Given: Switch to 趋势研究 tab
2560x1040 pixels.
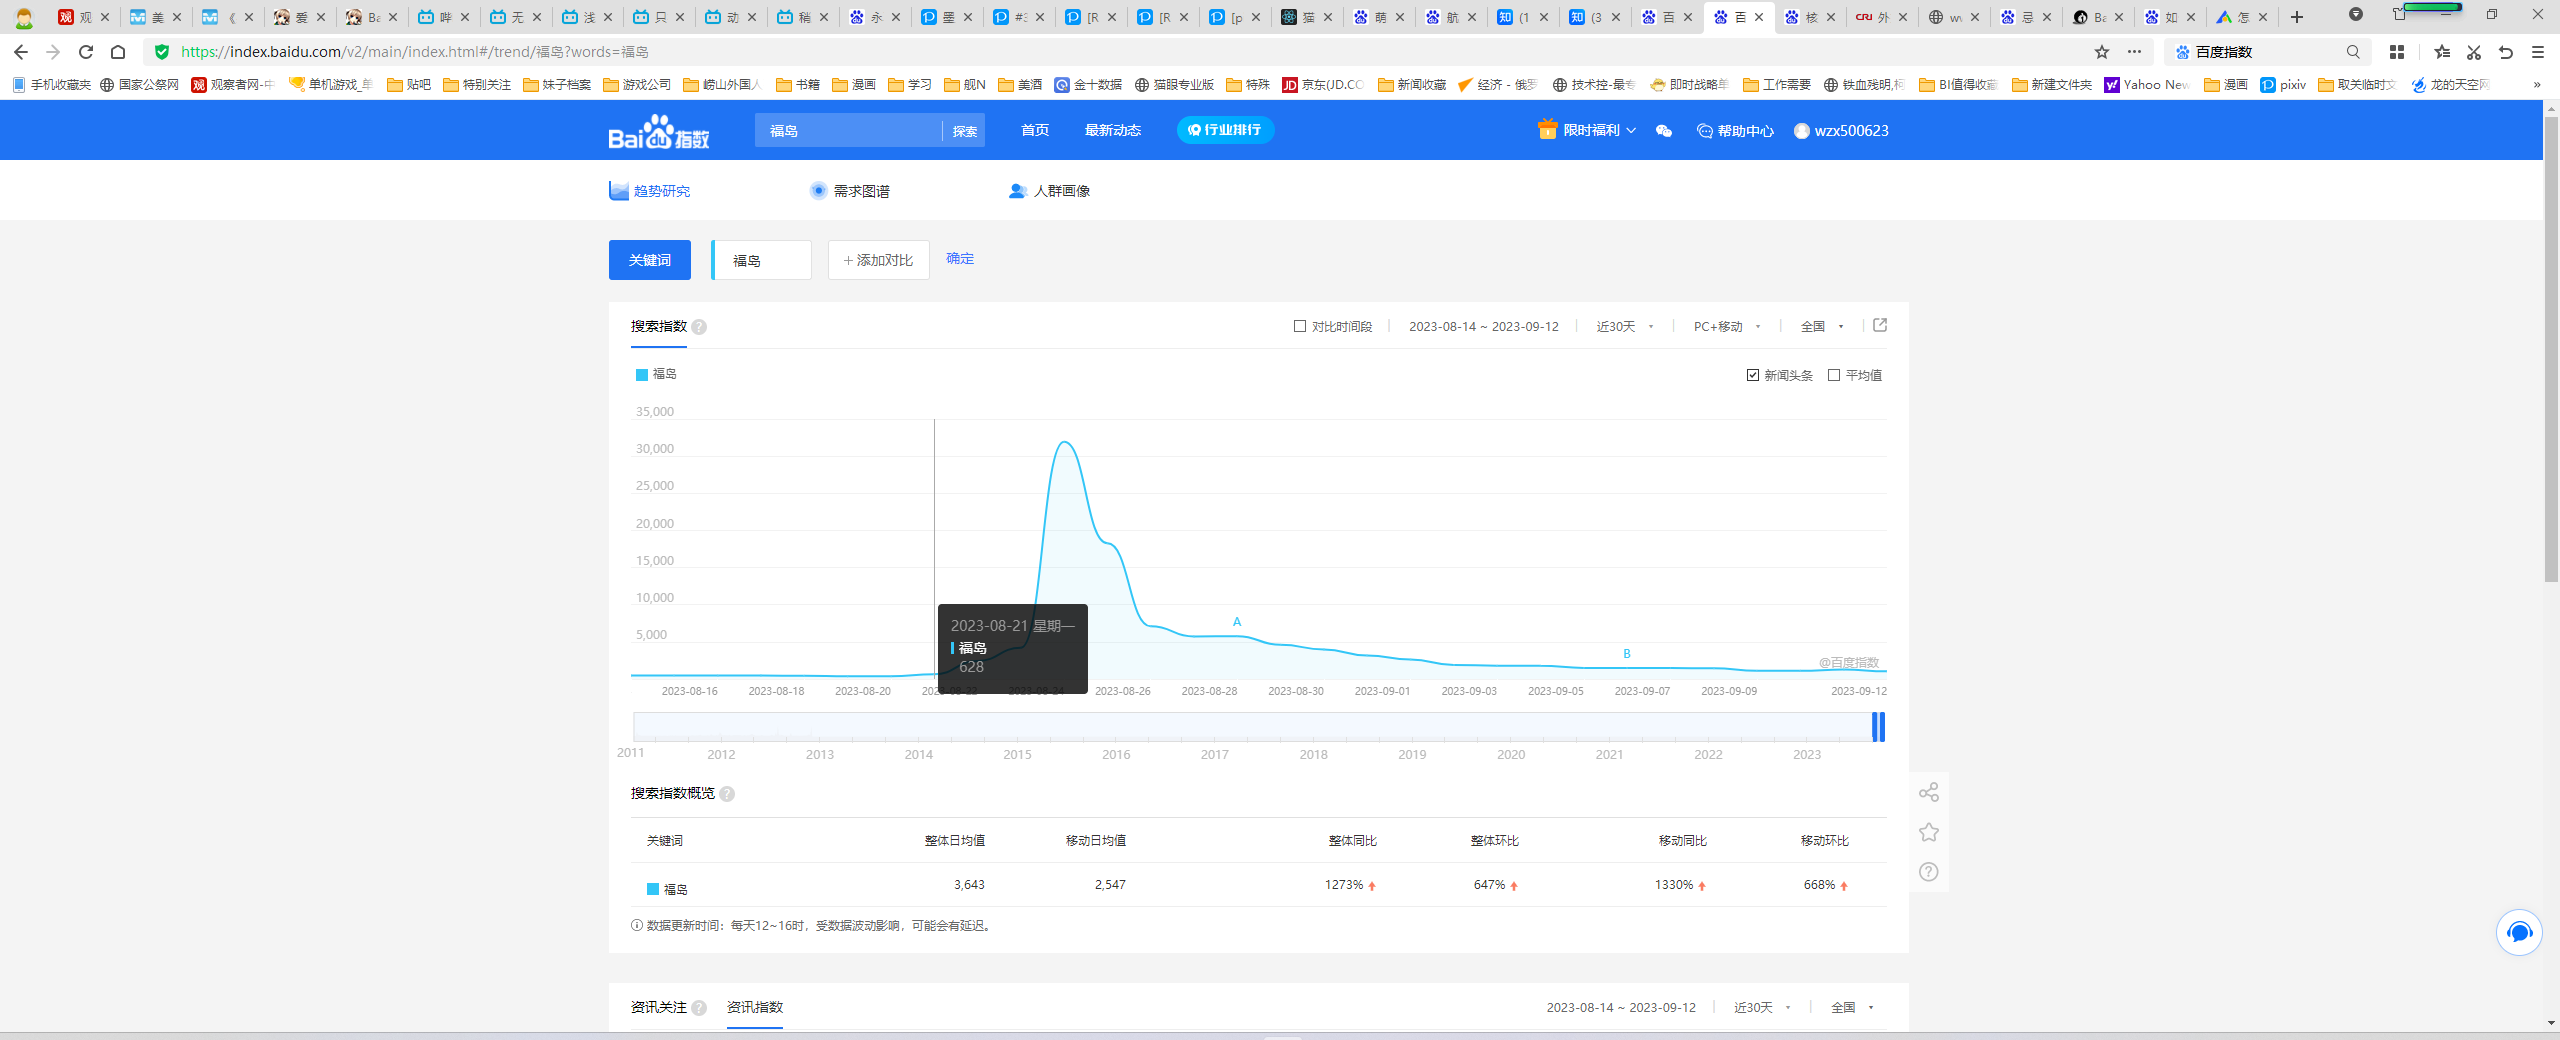Looking at the screenshot, I should 650,191.
